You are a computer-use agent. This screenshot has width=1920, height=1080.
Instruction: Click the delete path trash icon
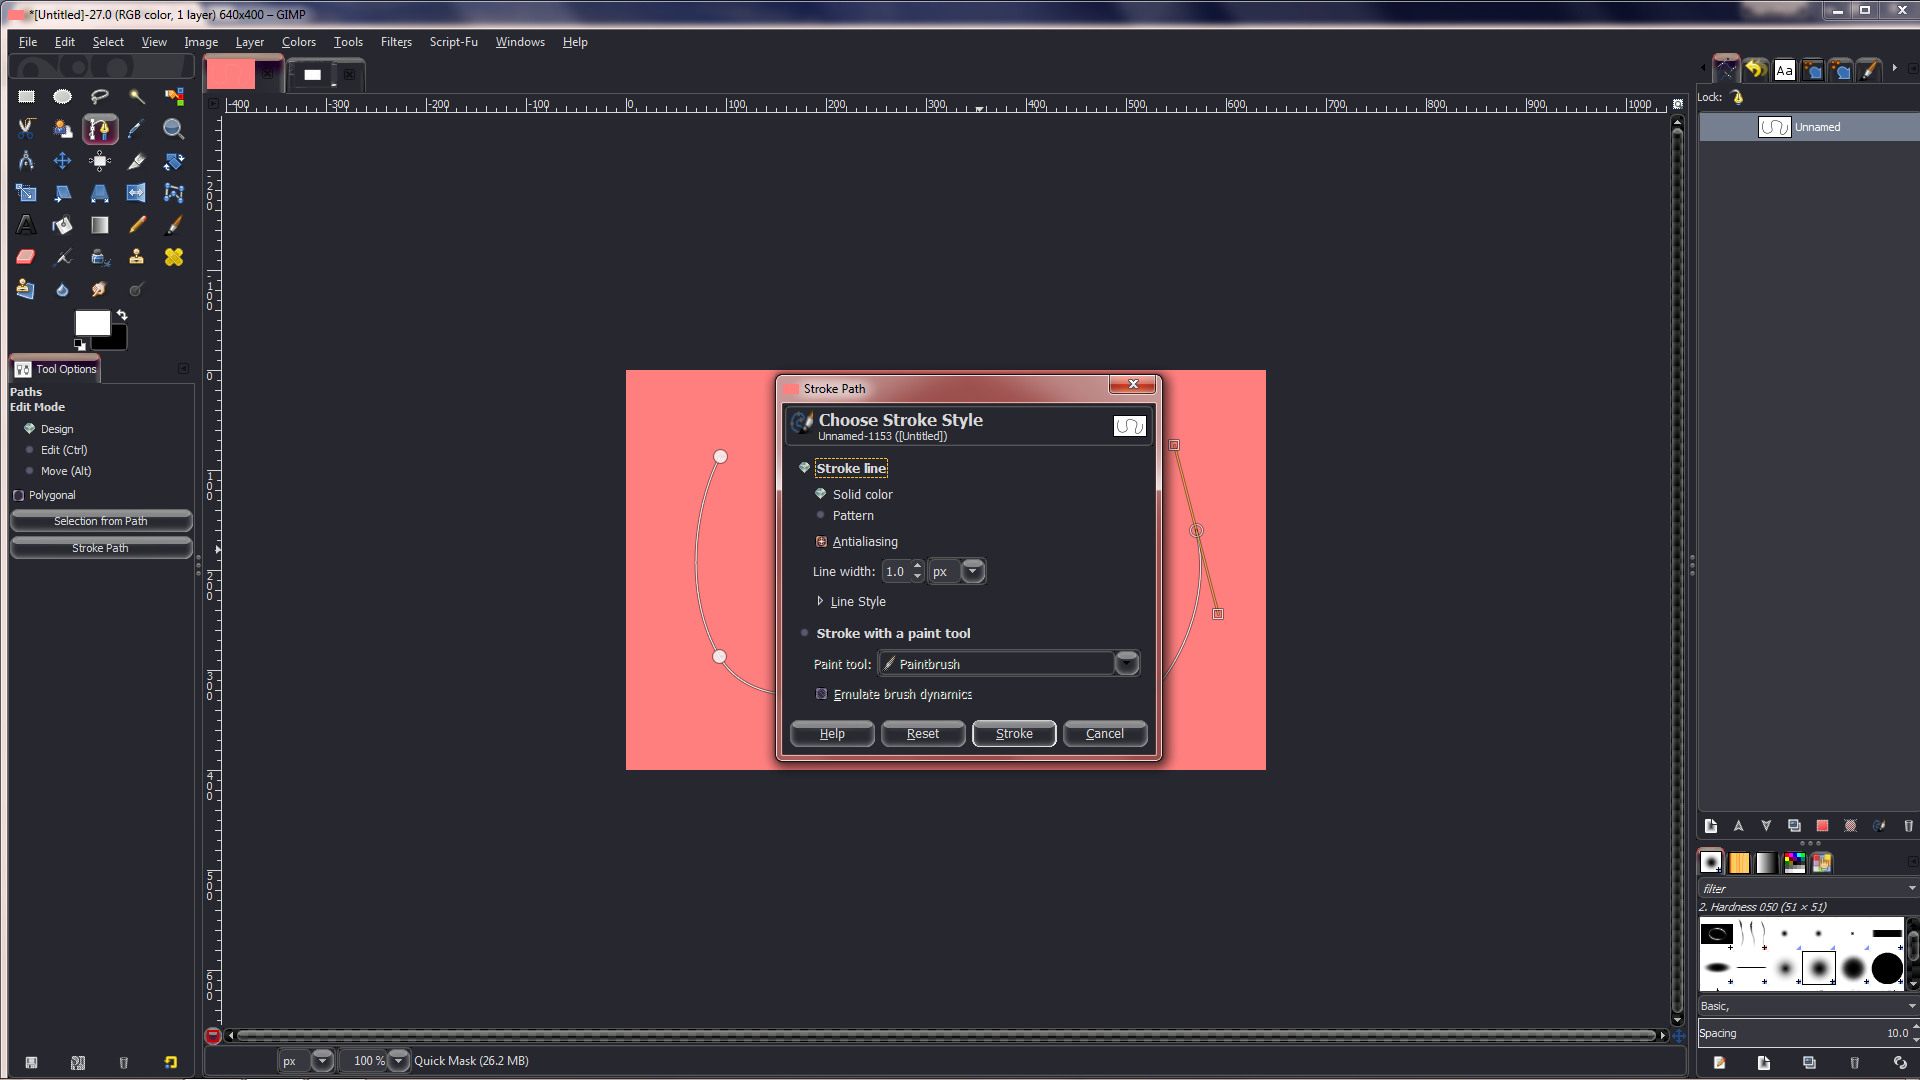(1908, 826)
